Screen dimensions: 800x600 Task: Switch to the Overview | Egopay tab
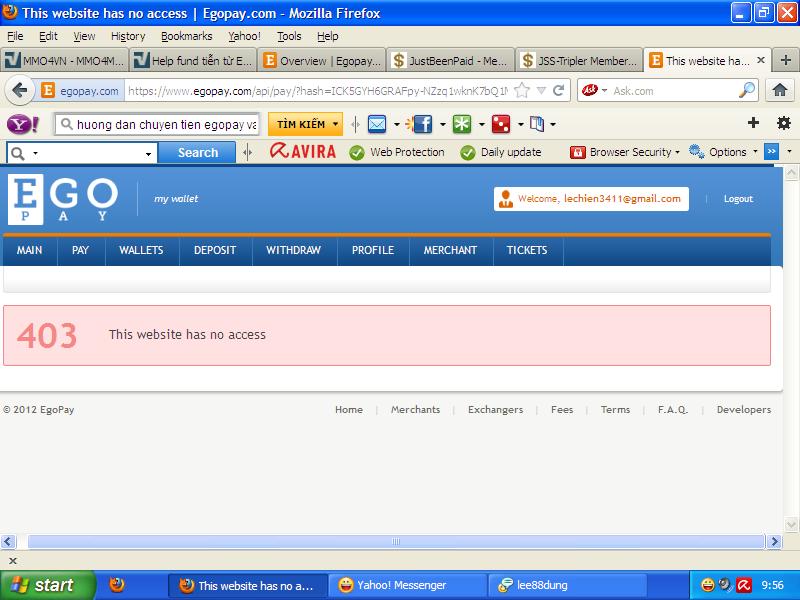[321, 61]
